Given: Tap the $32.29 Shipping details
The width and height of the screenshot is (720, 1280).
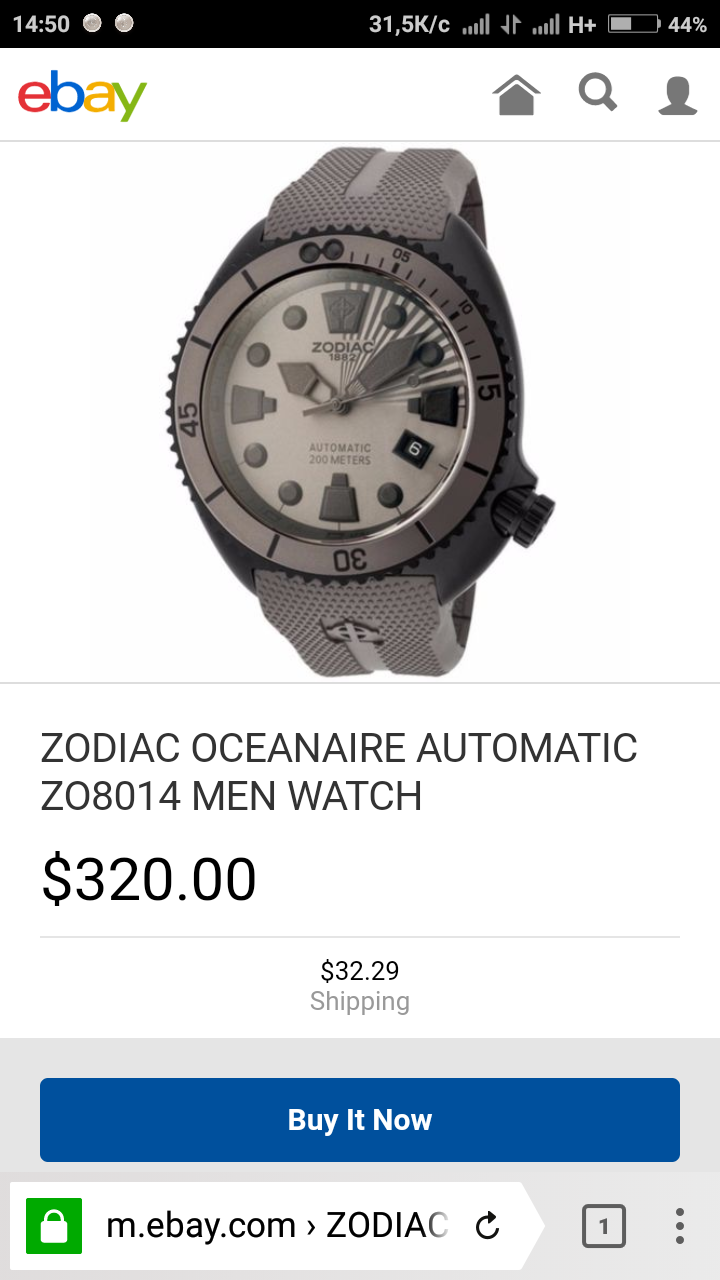Looking at the screenshot, I should [360, 986].
